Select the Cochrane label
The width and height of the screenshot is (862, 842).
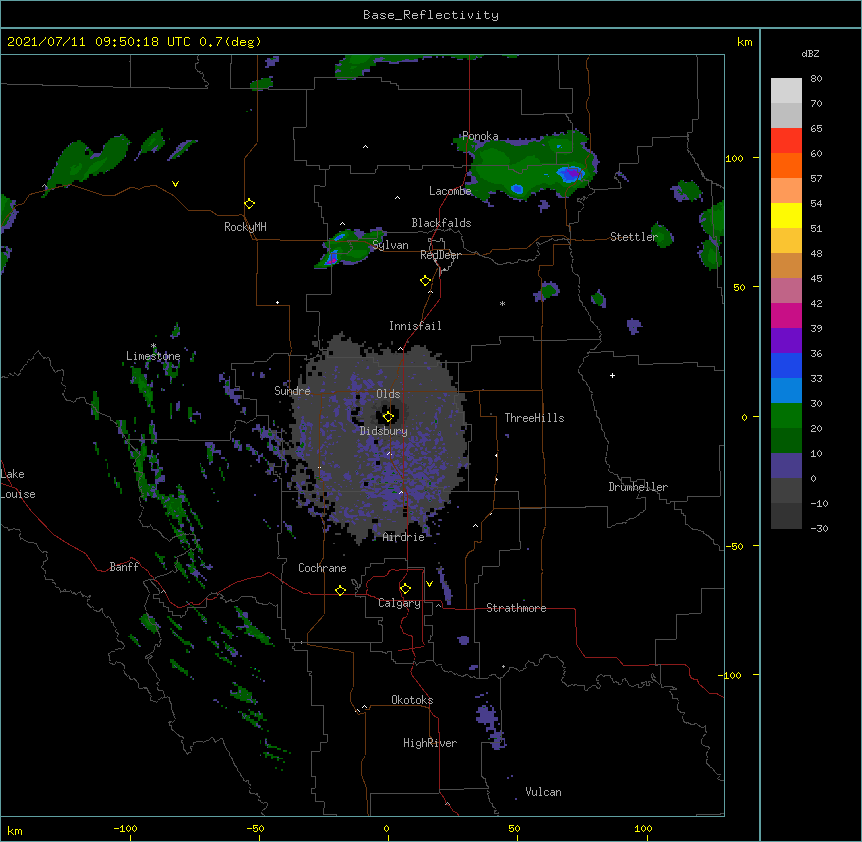click(322, 568)
